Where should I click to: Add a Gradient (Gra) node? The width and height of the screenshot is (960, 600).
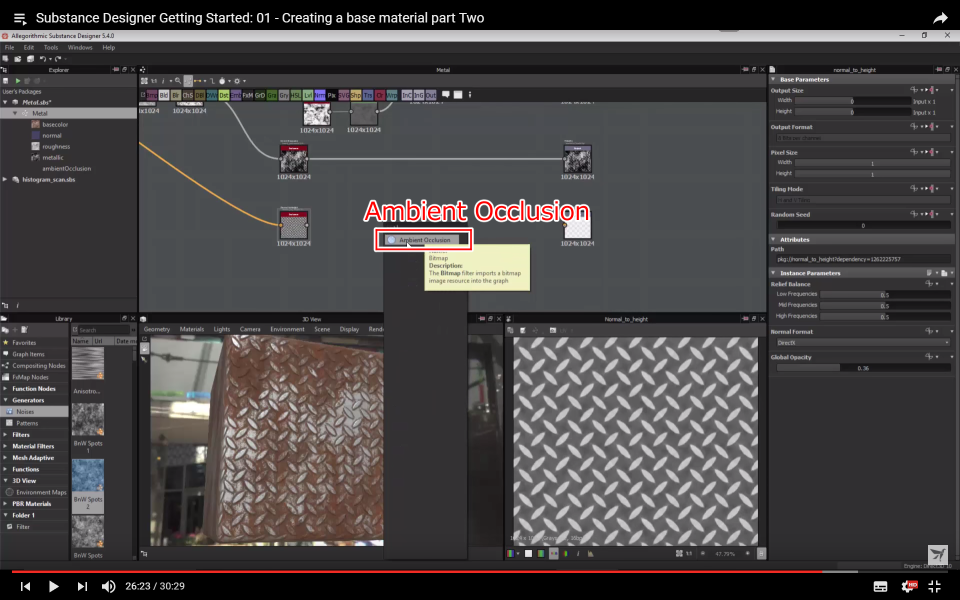tap(272, 95)
